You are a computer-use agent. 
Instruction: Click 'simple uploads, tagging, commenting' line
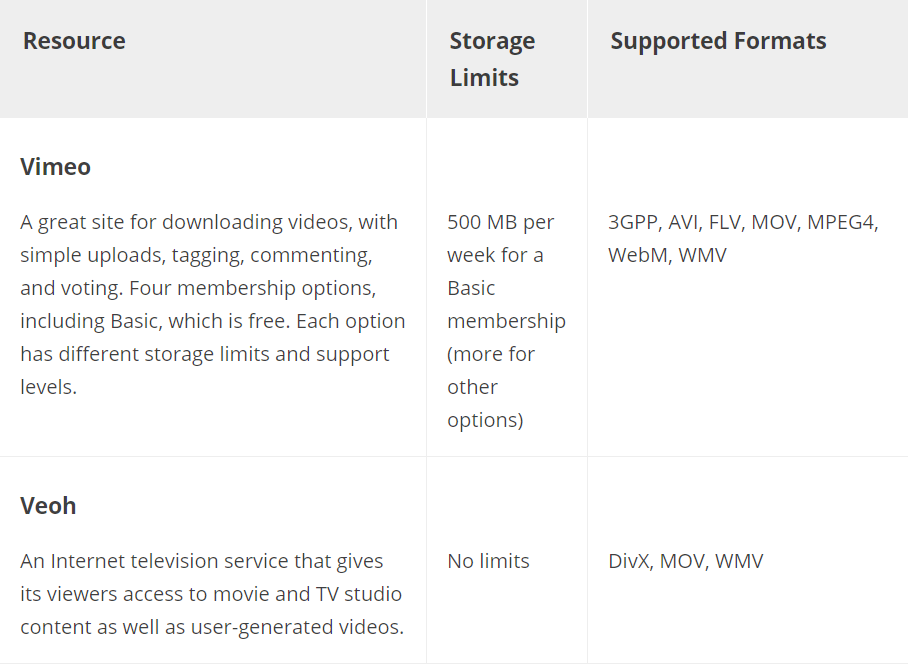(196, 255)
